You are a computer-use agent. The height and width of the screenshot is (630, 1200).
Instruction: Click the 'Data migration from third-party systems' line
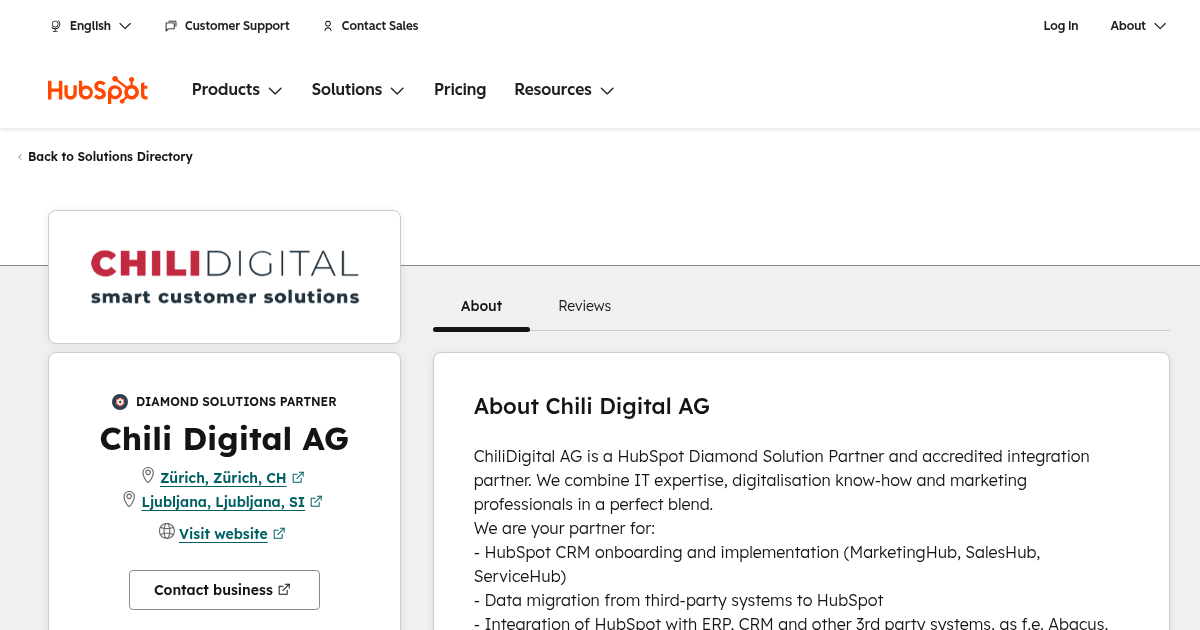[x=679, y=600]
